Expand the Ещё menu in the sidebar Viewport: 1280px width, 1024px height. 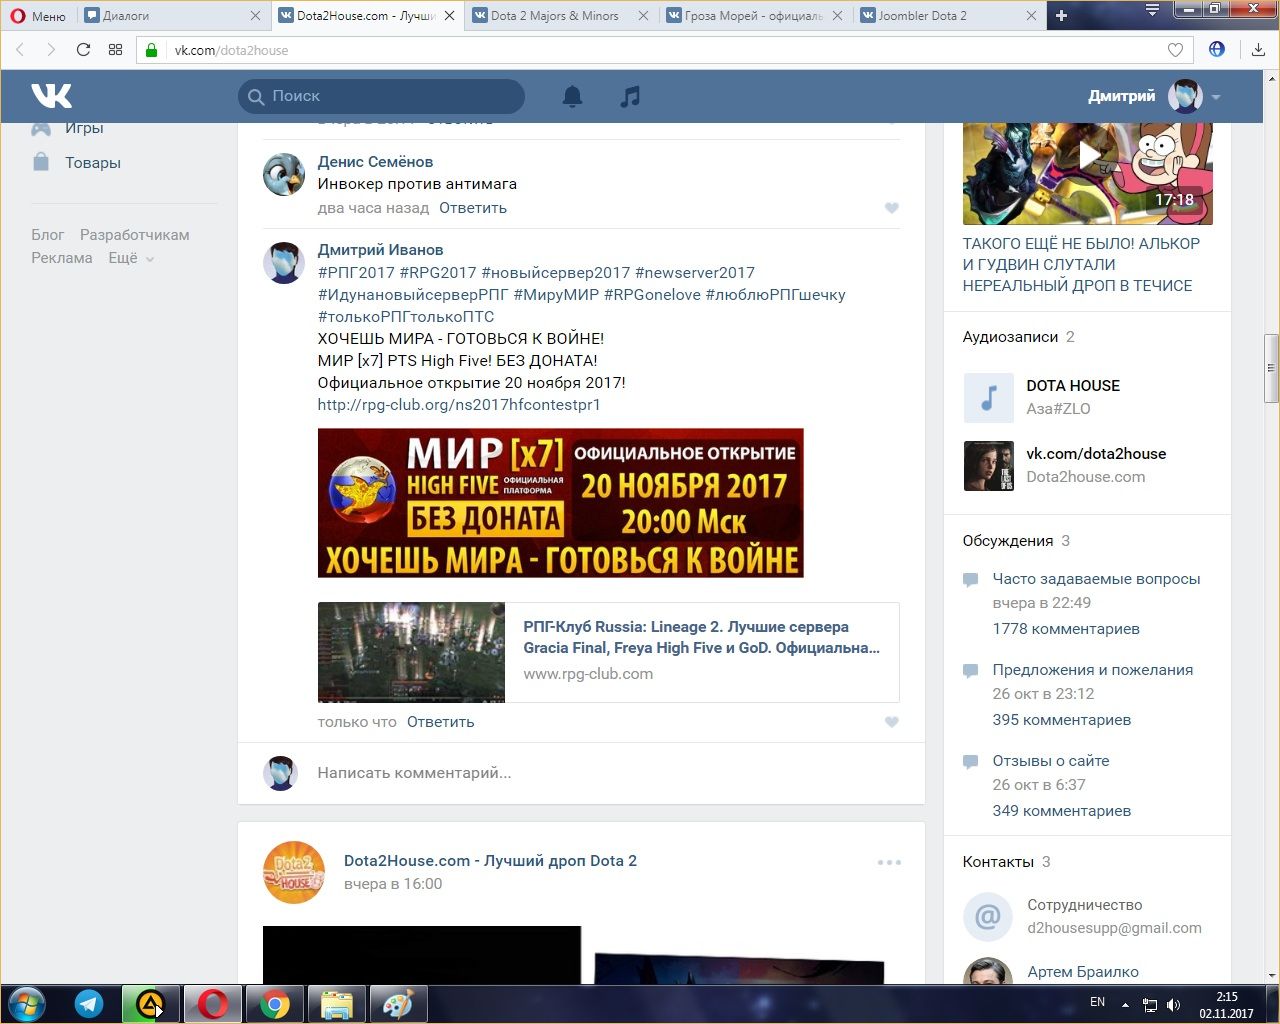coord(131,258)
